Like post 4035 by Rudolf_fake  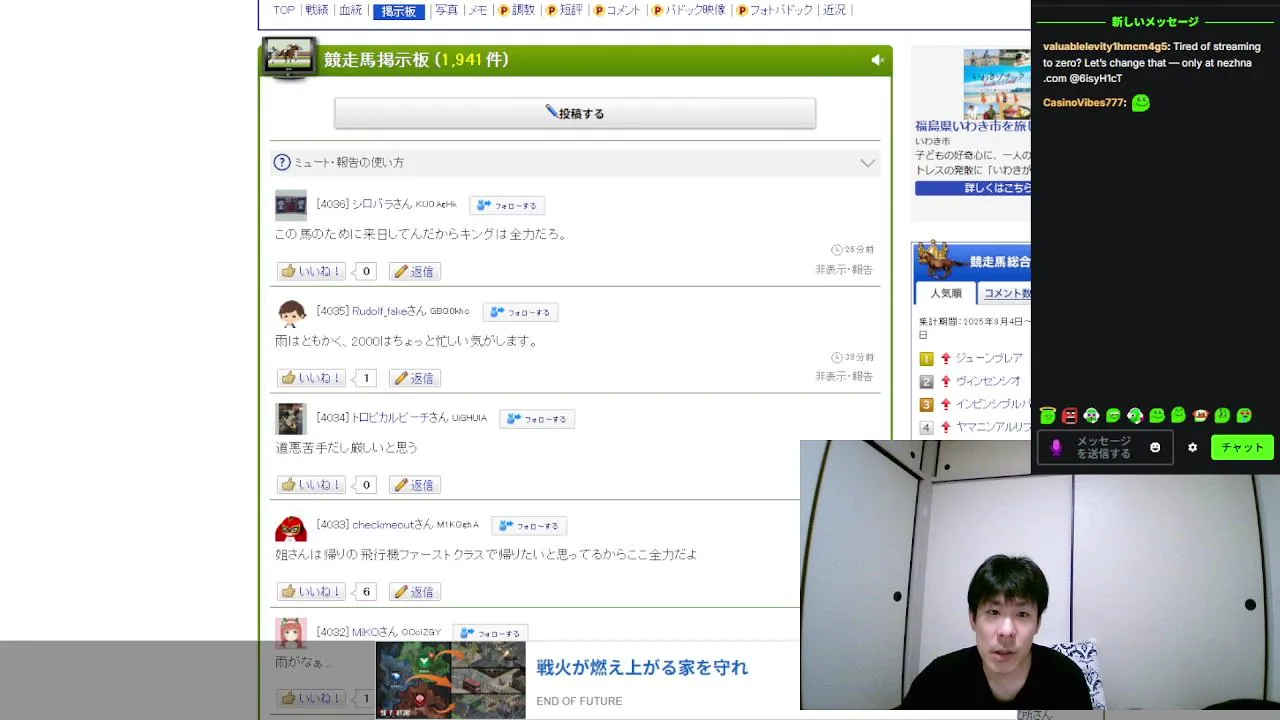tap(311, 378)
